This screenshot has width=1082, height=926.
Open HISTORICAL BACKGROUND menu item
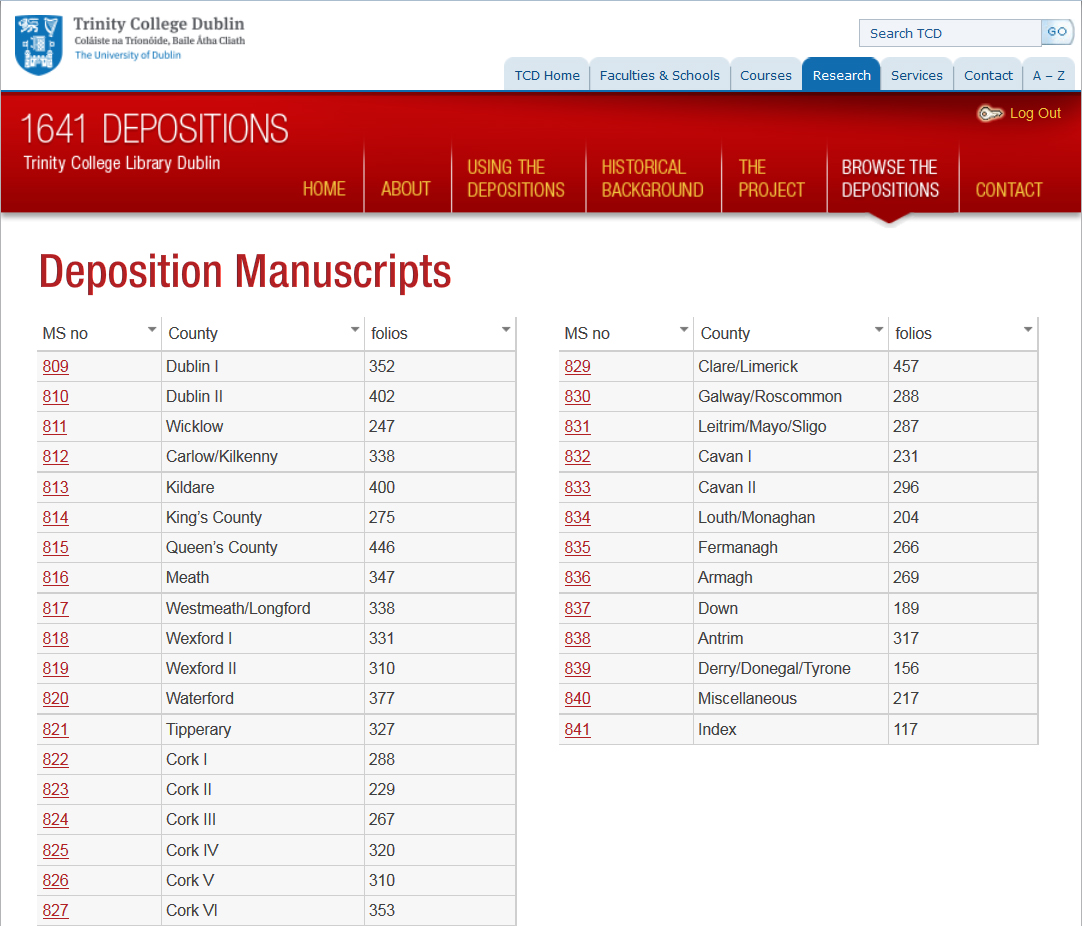[x=652, y=178]
